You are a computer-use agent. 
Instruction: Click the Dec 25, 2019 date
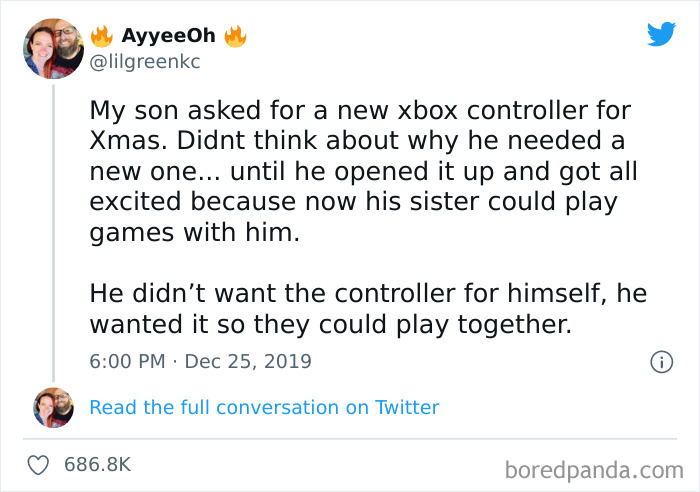tap(249, 361)
